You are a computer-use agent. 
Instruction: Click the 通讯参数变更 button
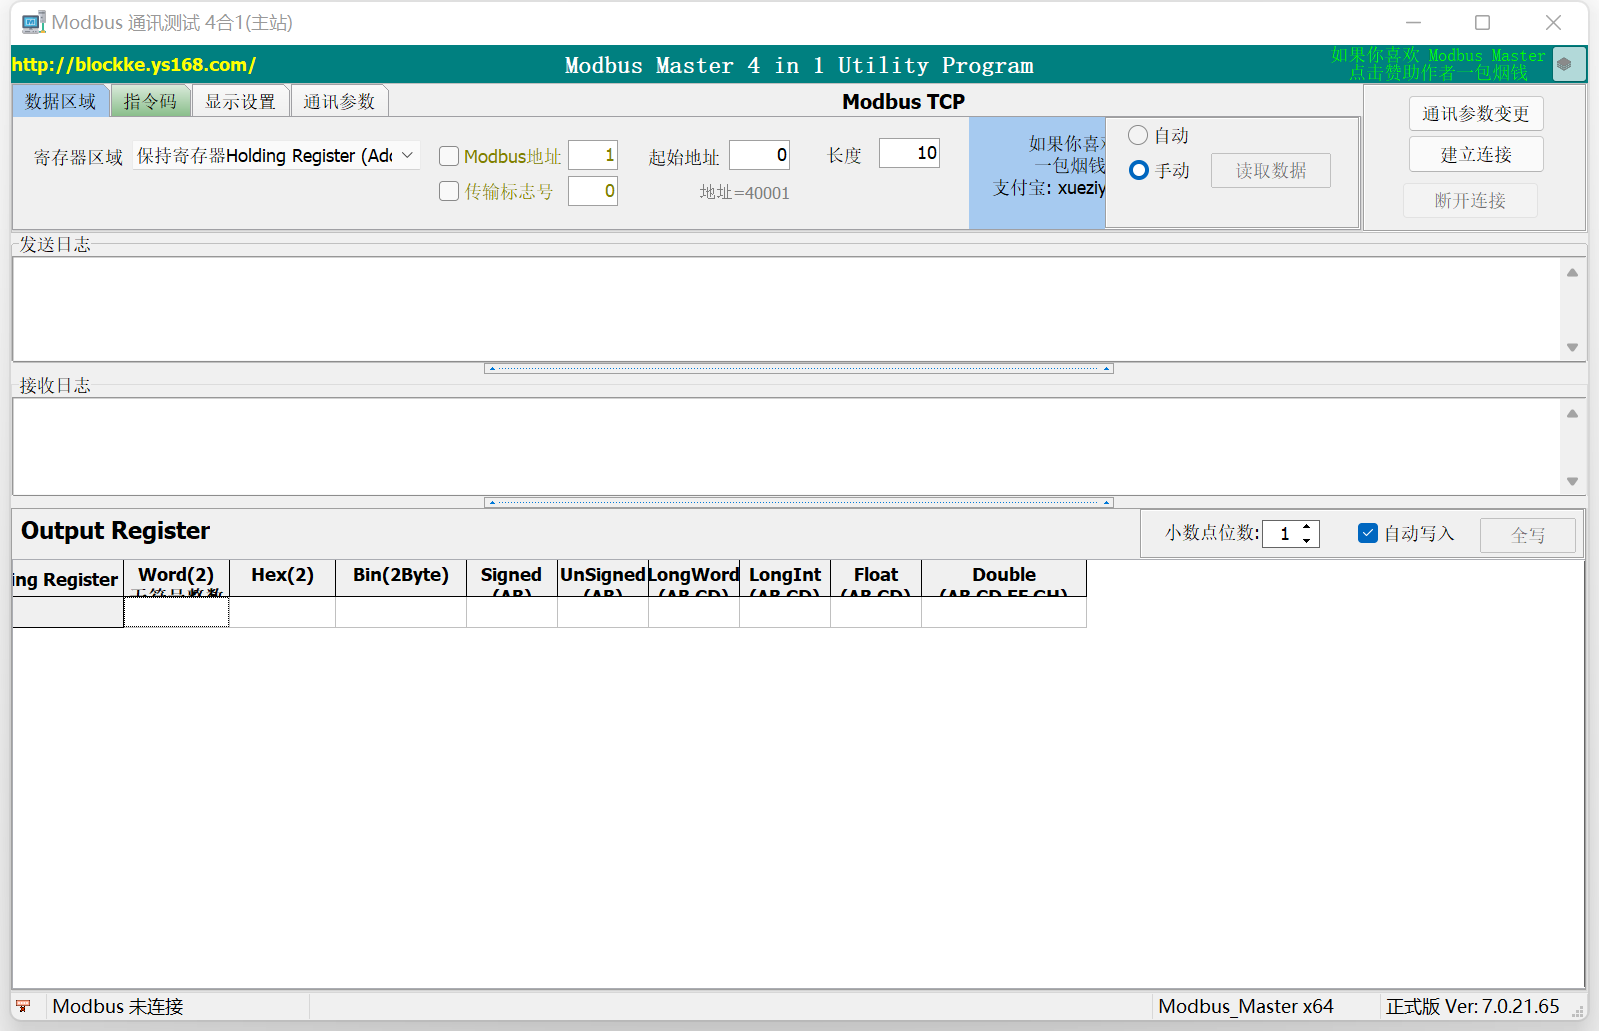click(x=1475, y=113)
